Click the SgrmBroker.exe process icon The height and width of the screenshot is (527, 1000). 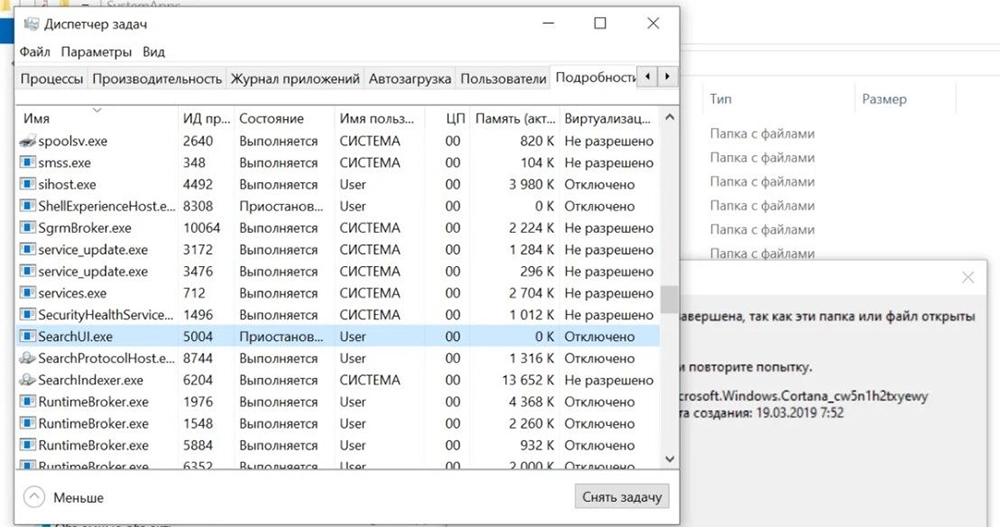click(28, 228)
